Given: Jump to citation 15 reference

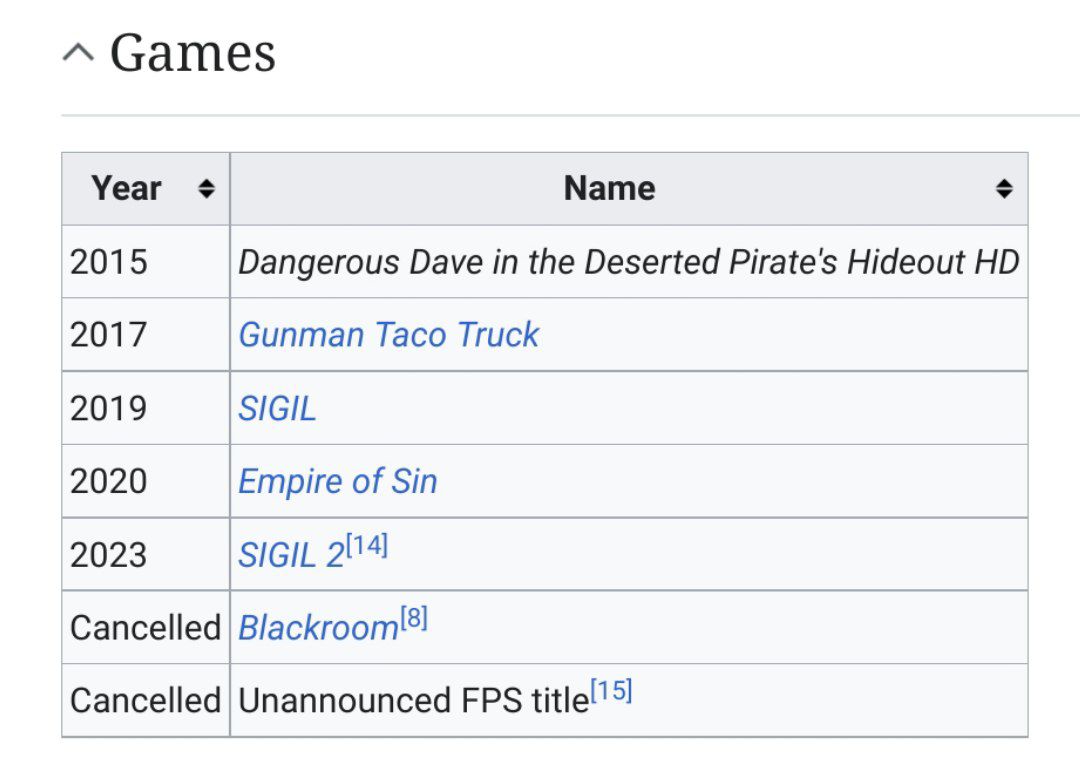Looking at the screenshot, I should pos(612,690).
